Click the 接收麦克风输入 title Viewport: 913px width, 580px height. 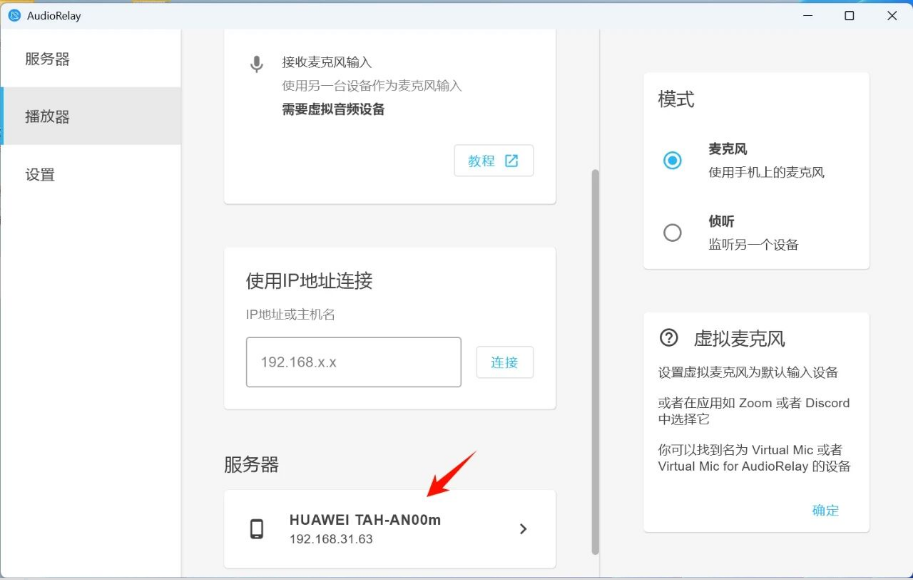tap(327, 62)
